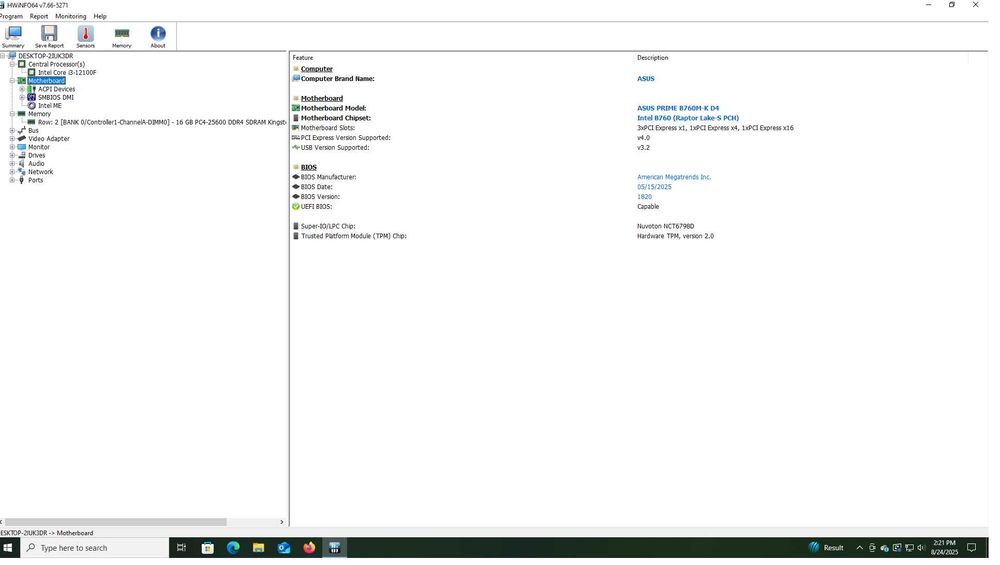Viewport: 1000px width, 565px height.
Task: Open the Help menu
Action: pyautogui.click(x=100, y=17)
